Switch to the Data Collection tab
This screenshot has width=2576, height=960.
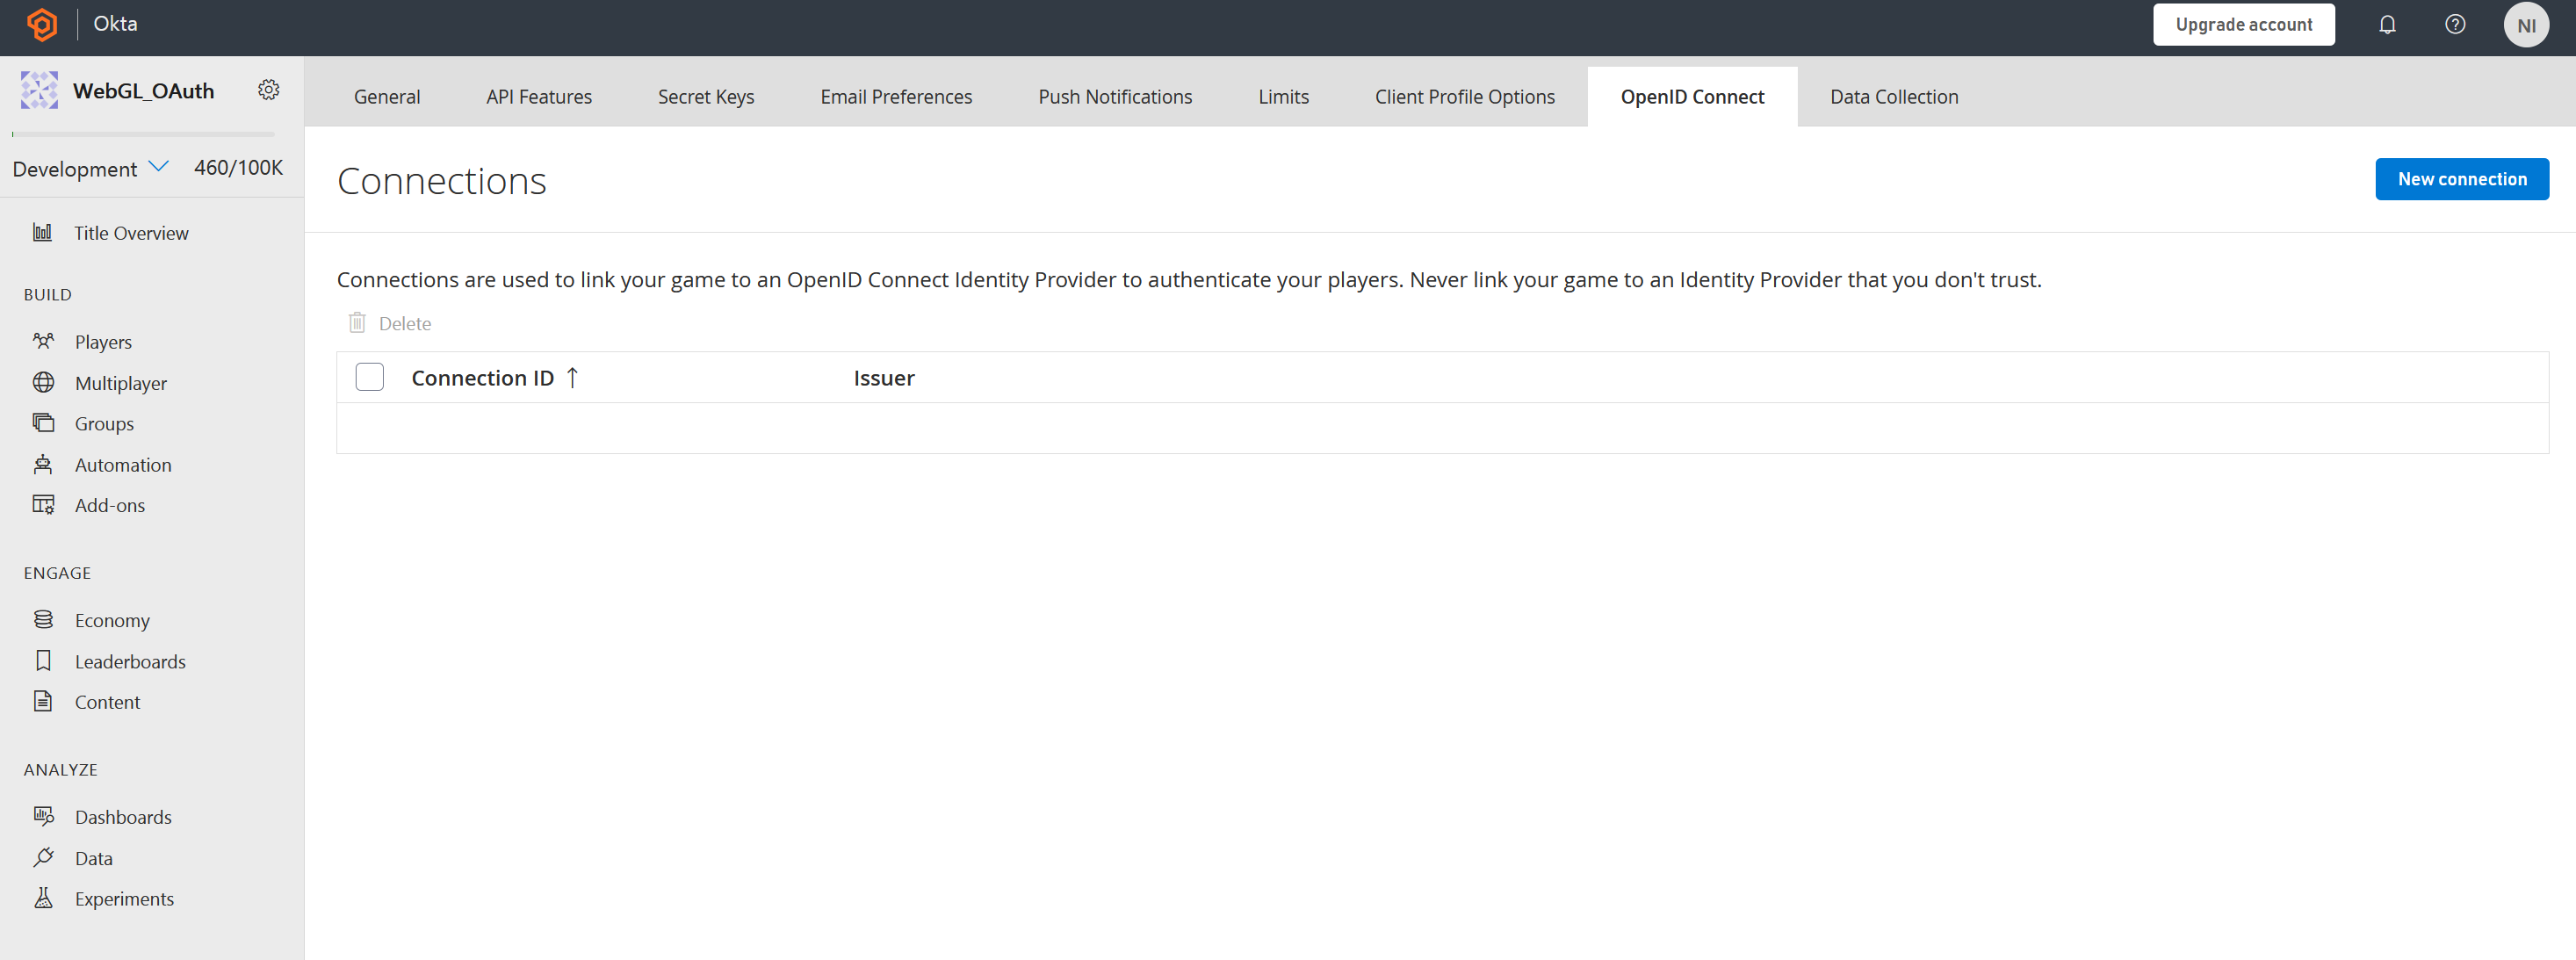(1893, 97)
